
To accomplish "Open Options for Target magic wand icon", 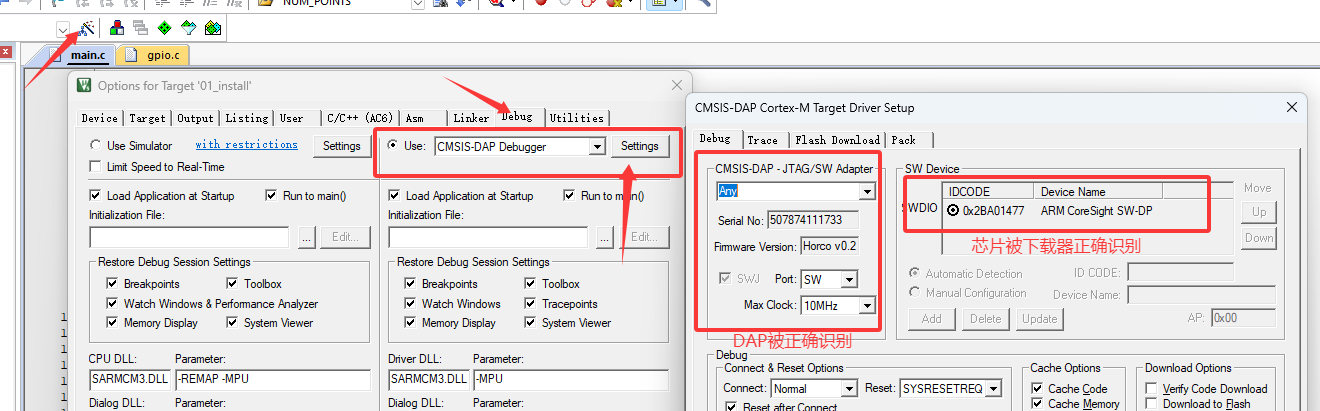I will (x=87, y=28).
